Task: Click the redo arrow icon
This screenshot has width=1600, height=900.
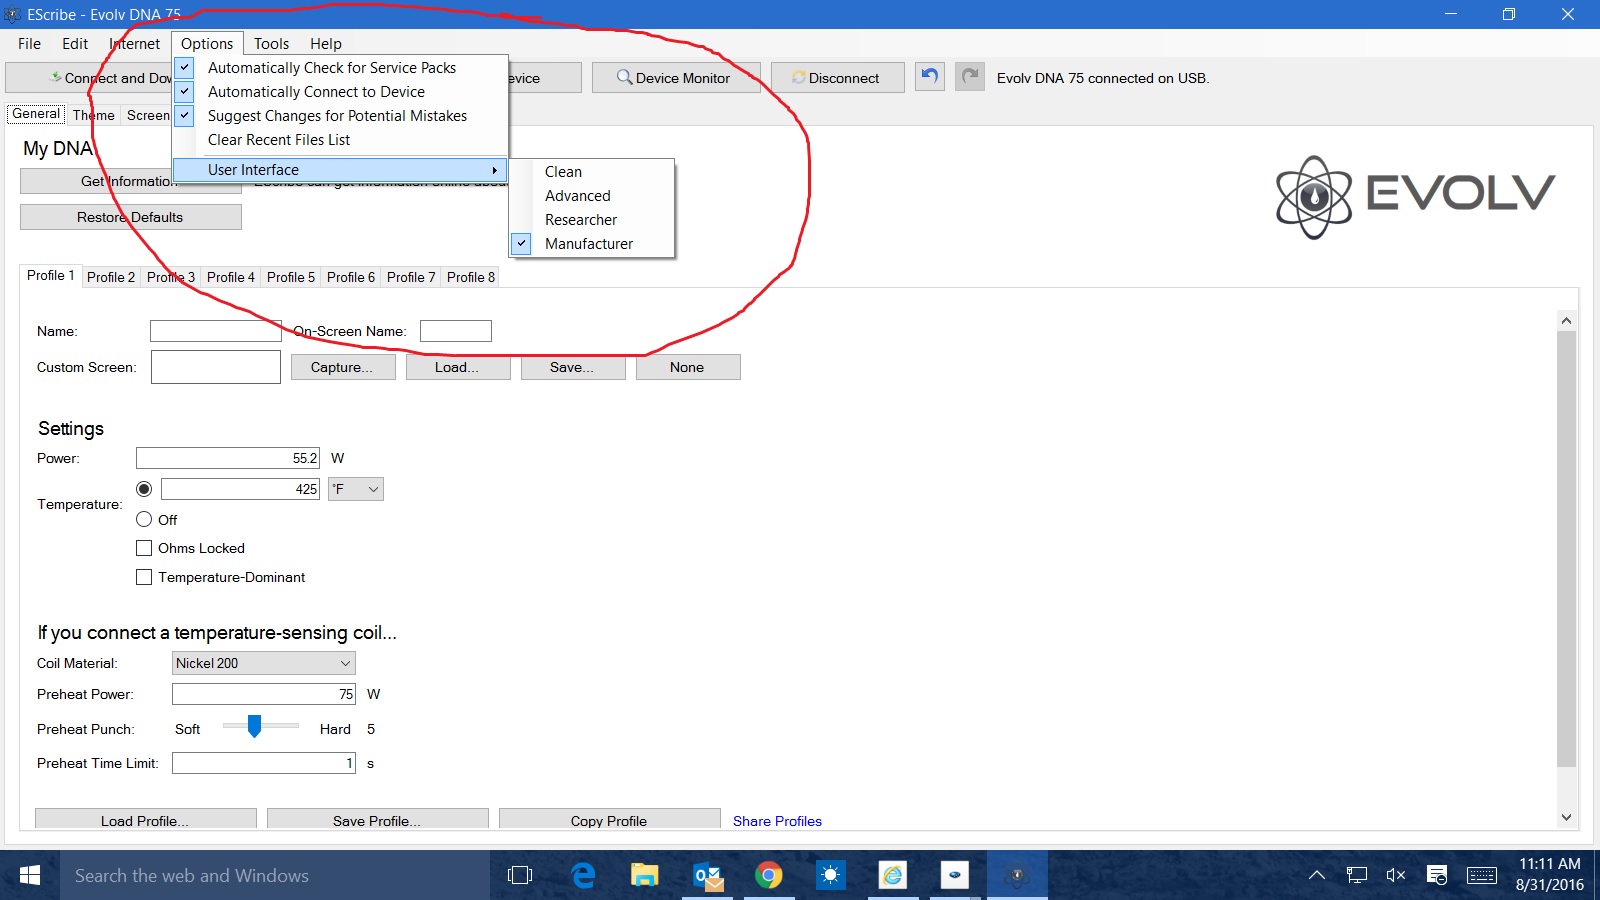Action: pos(969,77)
